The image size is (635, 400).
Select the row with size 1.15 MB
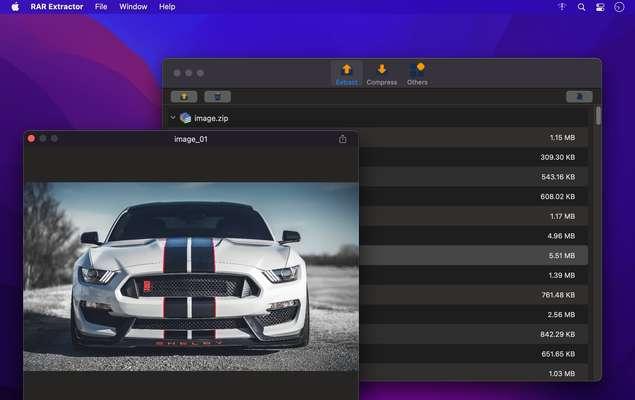coord(473,138)
